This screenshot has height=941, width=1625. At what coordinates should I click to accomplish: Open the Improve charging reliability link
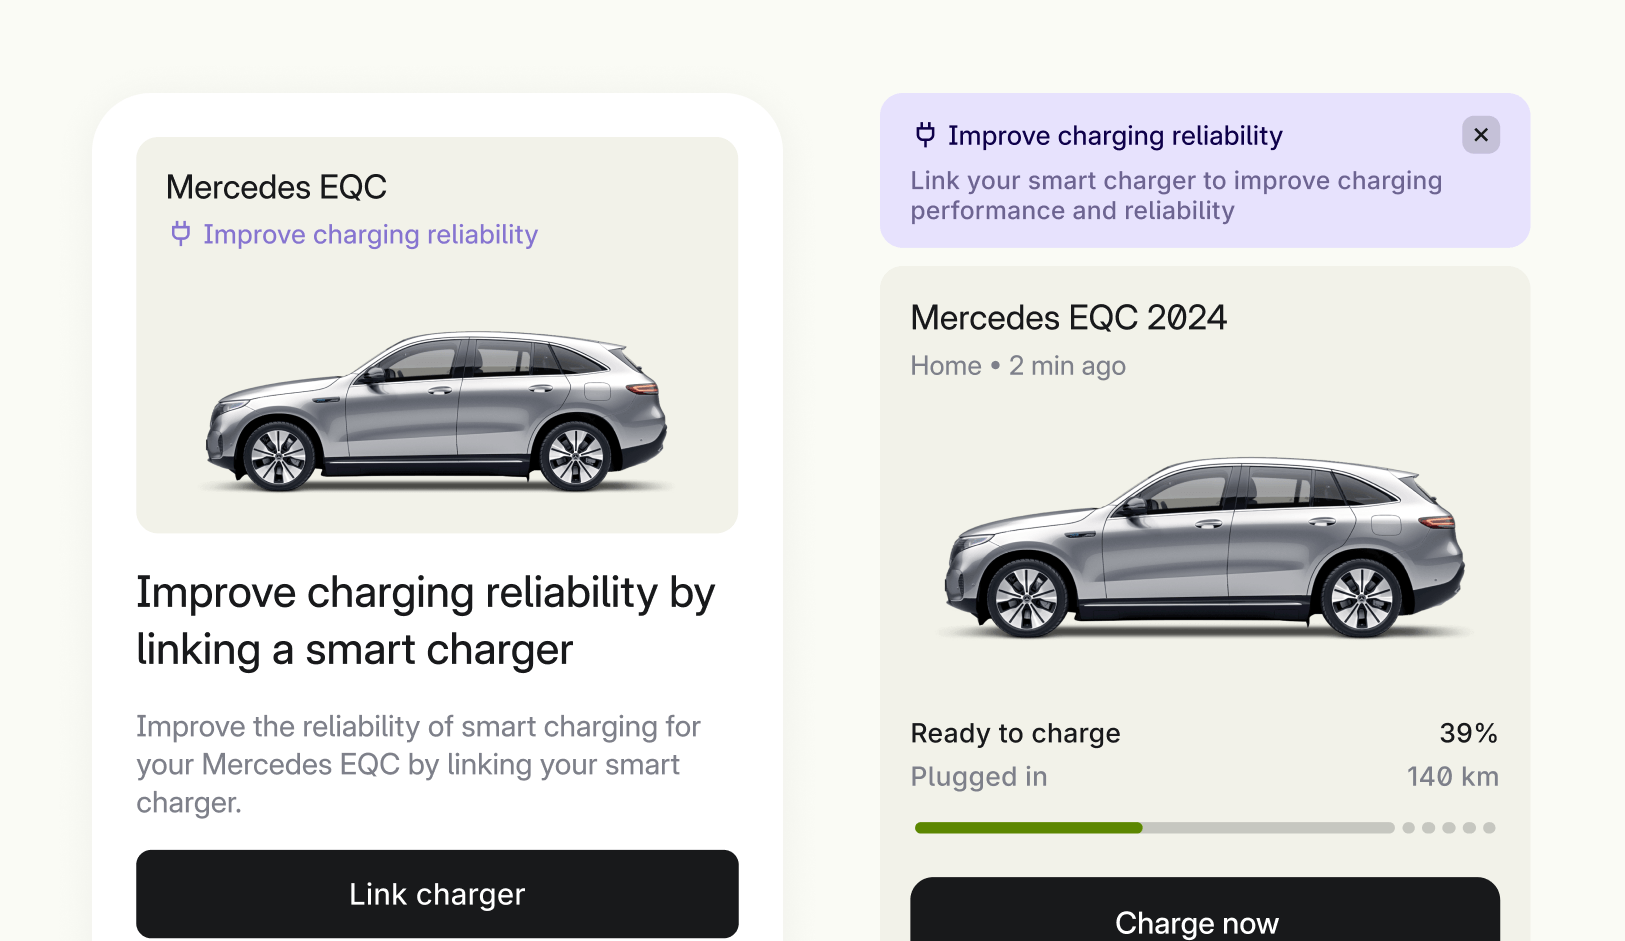[x=371, y=234]
